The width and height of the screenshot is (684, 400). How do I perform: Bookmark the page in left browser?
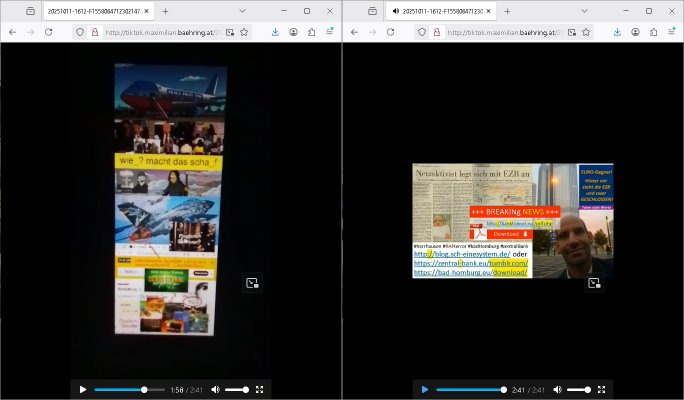[245, 32]
